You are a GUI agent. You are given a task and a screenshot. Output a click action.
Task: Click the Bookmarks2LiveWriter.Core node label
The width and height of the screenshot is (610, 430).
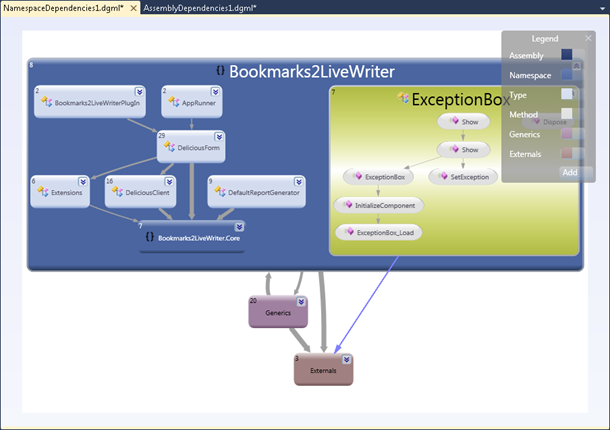[x=199, y=238]
